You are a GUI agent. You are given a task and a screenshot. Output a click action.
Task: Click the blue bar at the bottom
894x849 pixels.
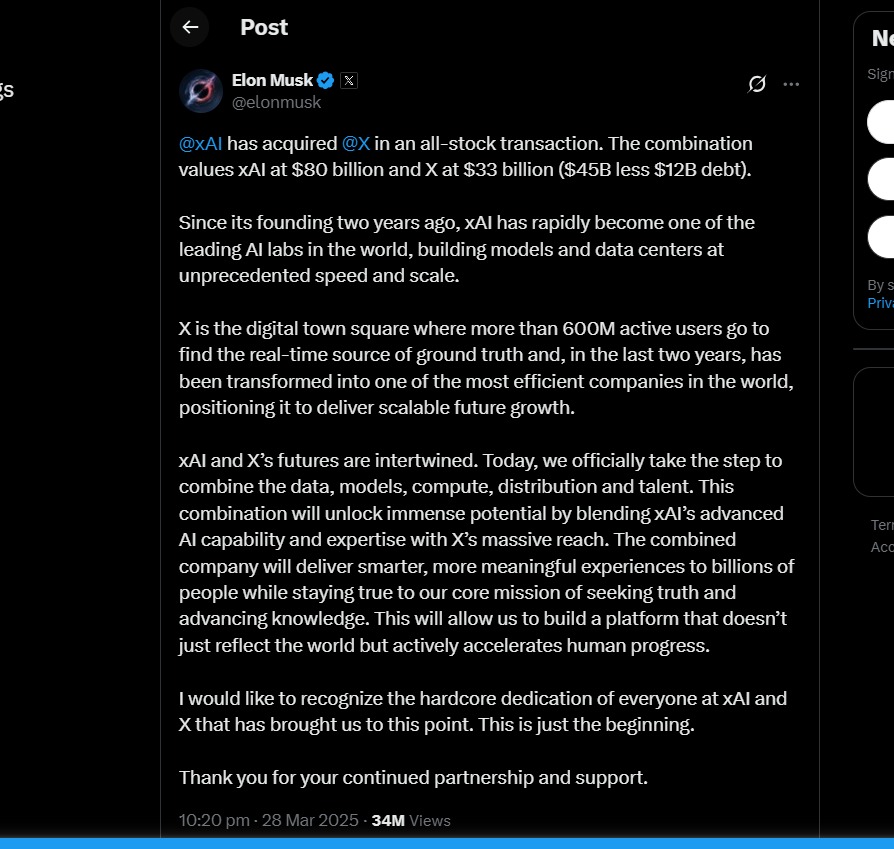(x=447, y=842)
